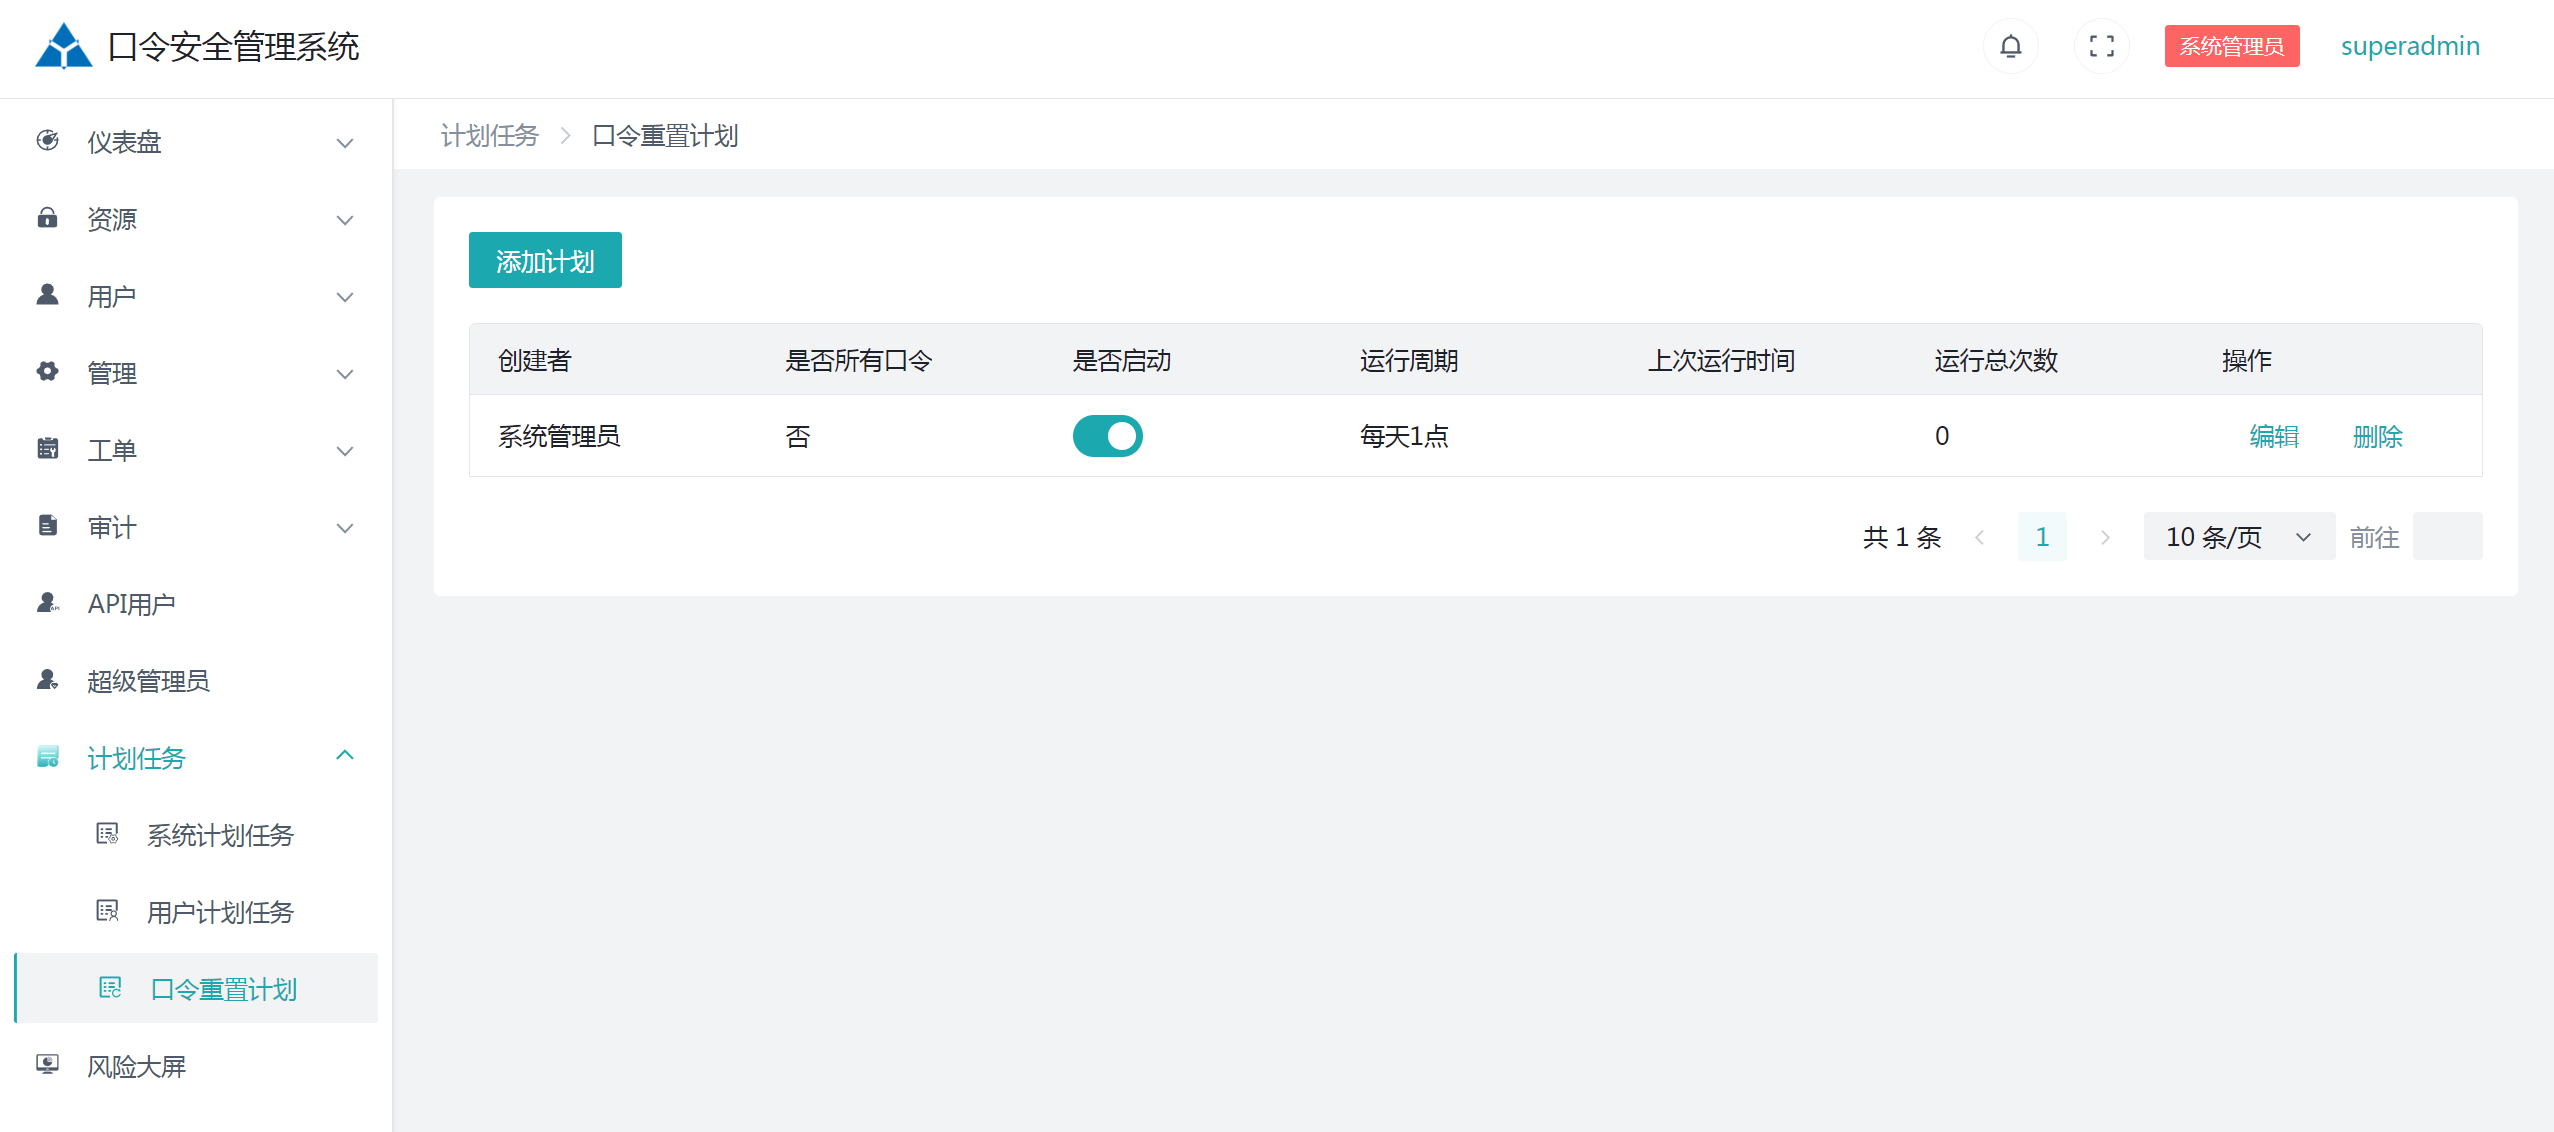
Task: Click the dashboard gauge icon
Action: click(47, 141)
